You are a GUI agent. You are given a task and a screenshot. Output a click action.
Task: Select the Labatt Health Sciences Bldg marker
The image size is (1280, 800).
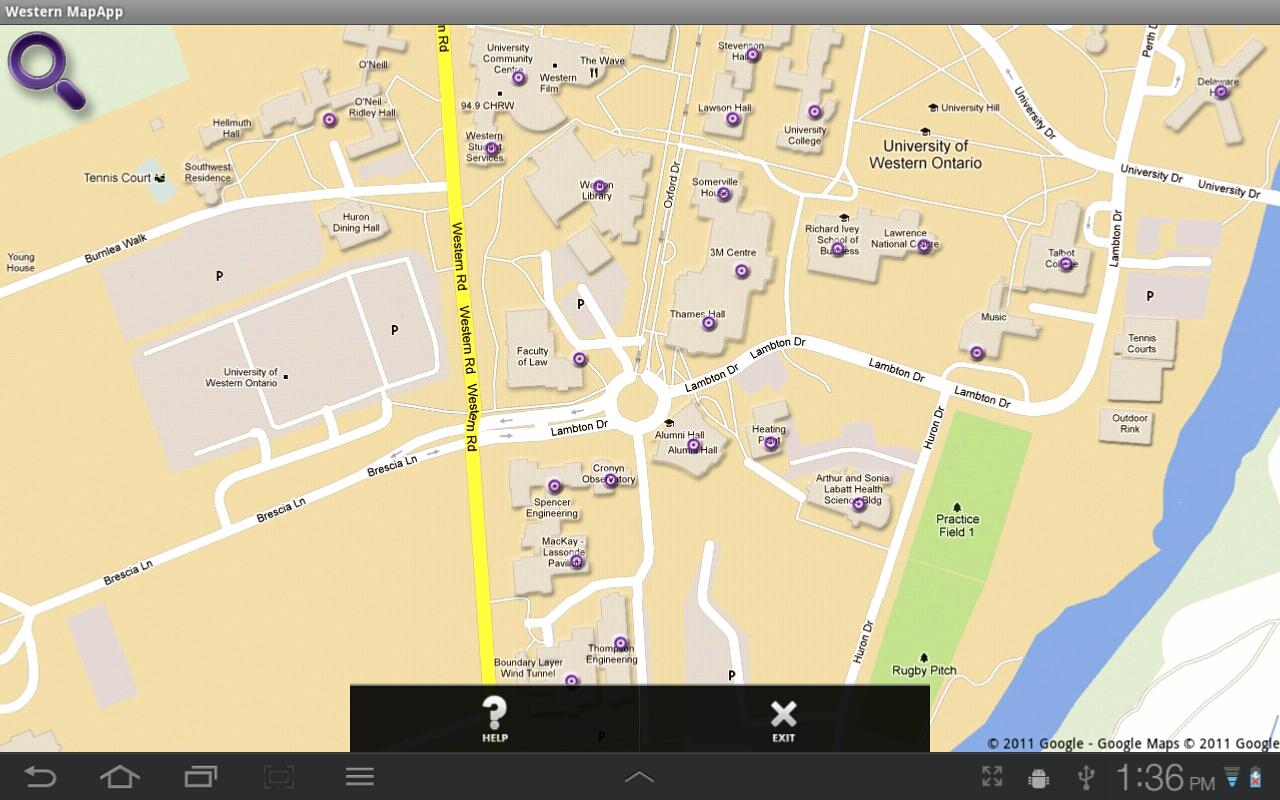tap(858, 505)
